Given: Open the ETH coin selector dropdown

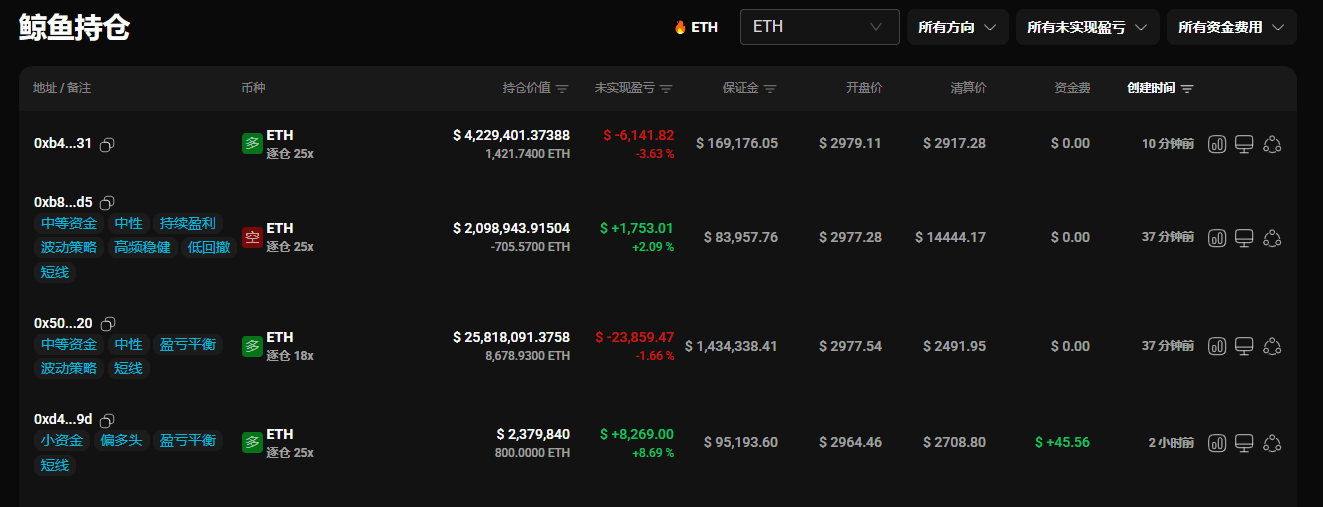Looking at the screenshot, I should [x=819, y=27].
